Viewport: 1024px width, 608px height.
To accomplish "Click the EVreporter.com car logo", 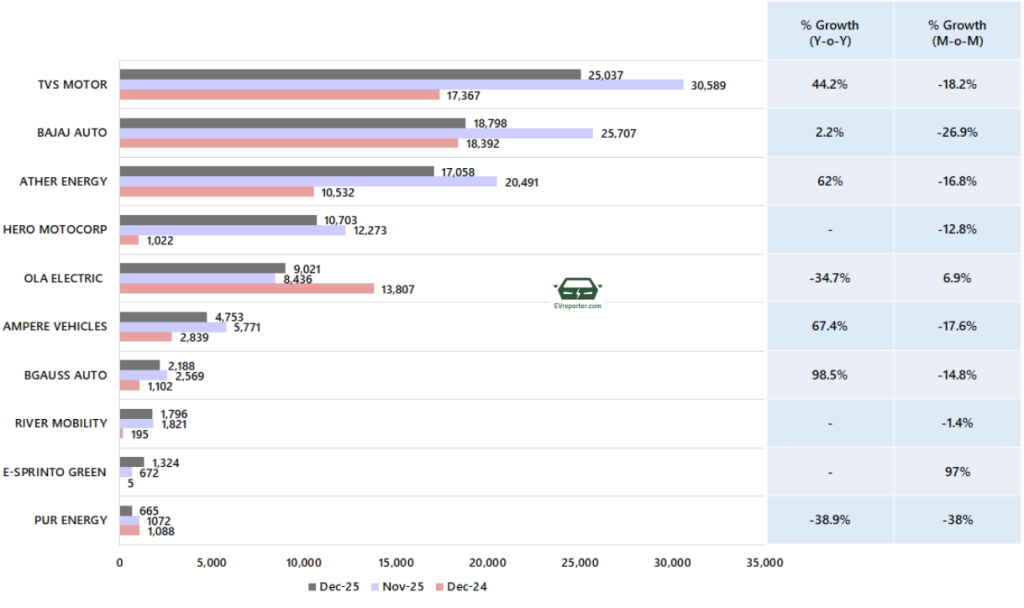I will [577, 291].
